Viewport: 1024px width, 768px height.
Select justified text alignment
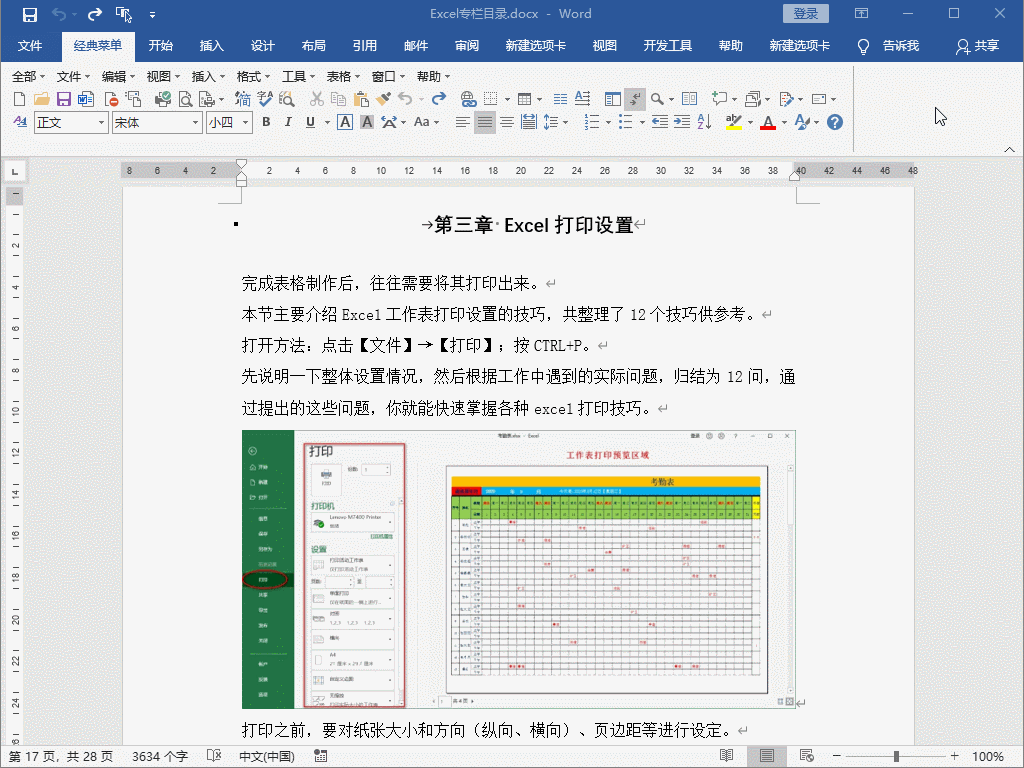[485, 122]
